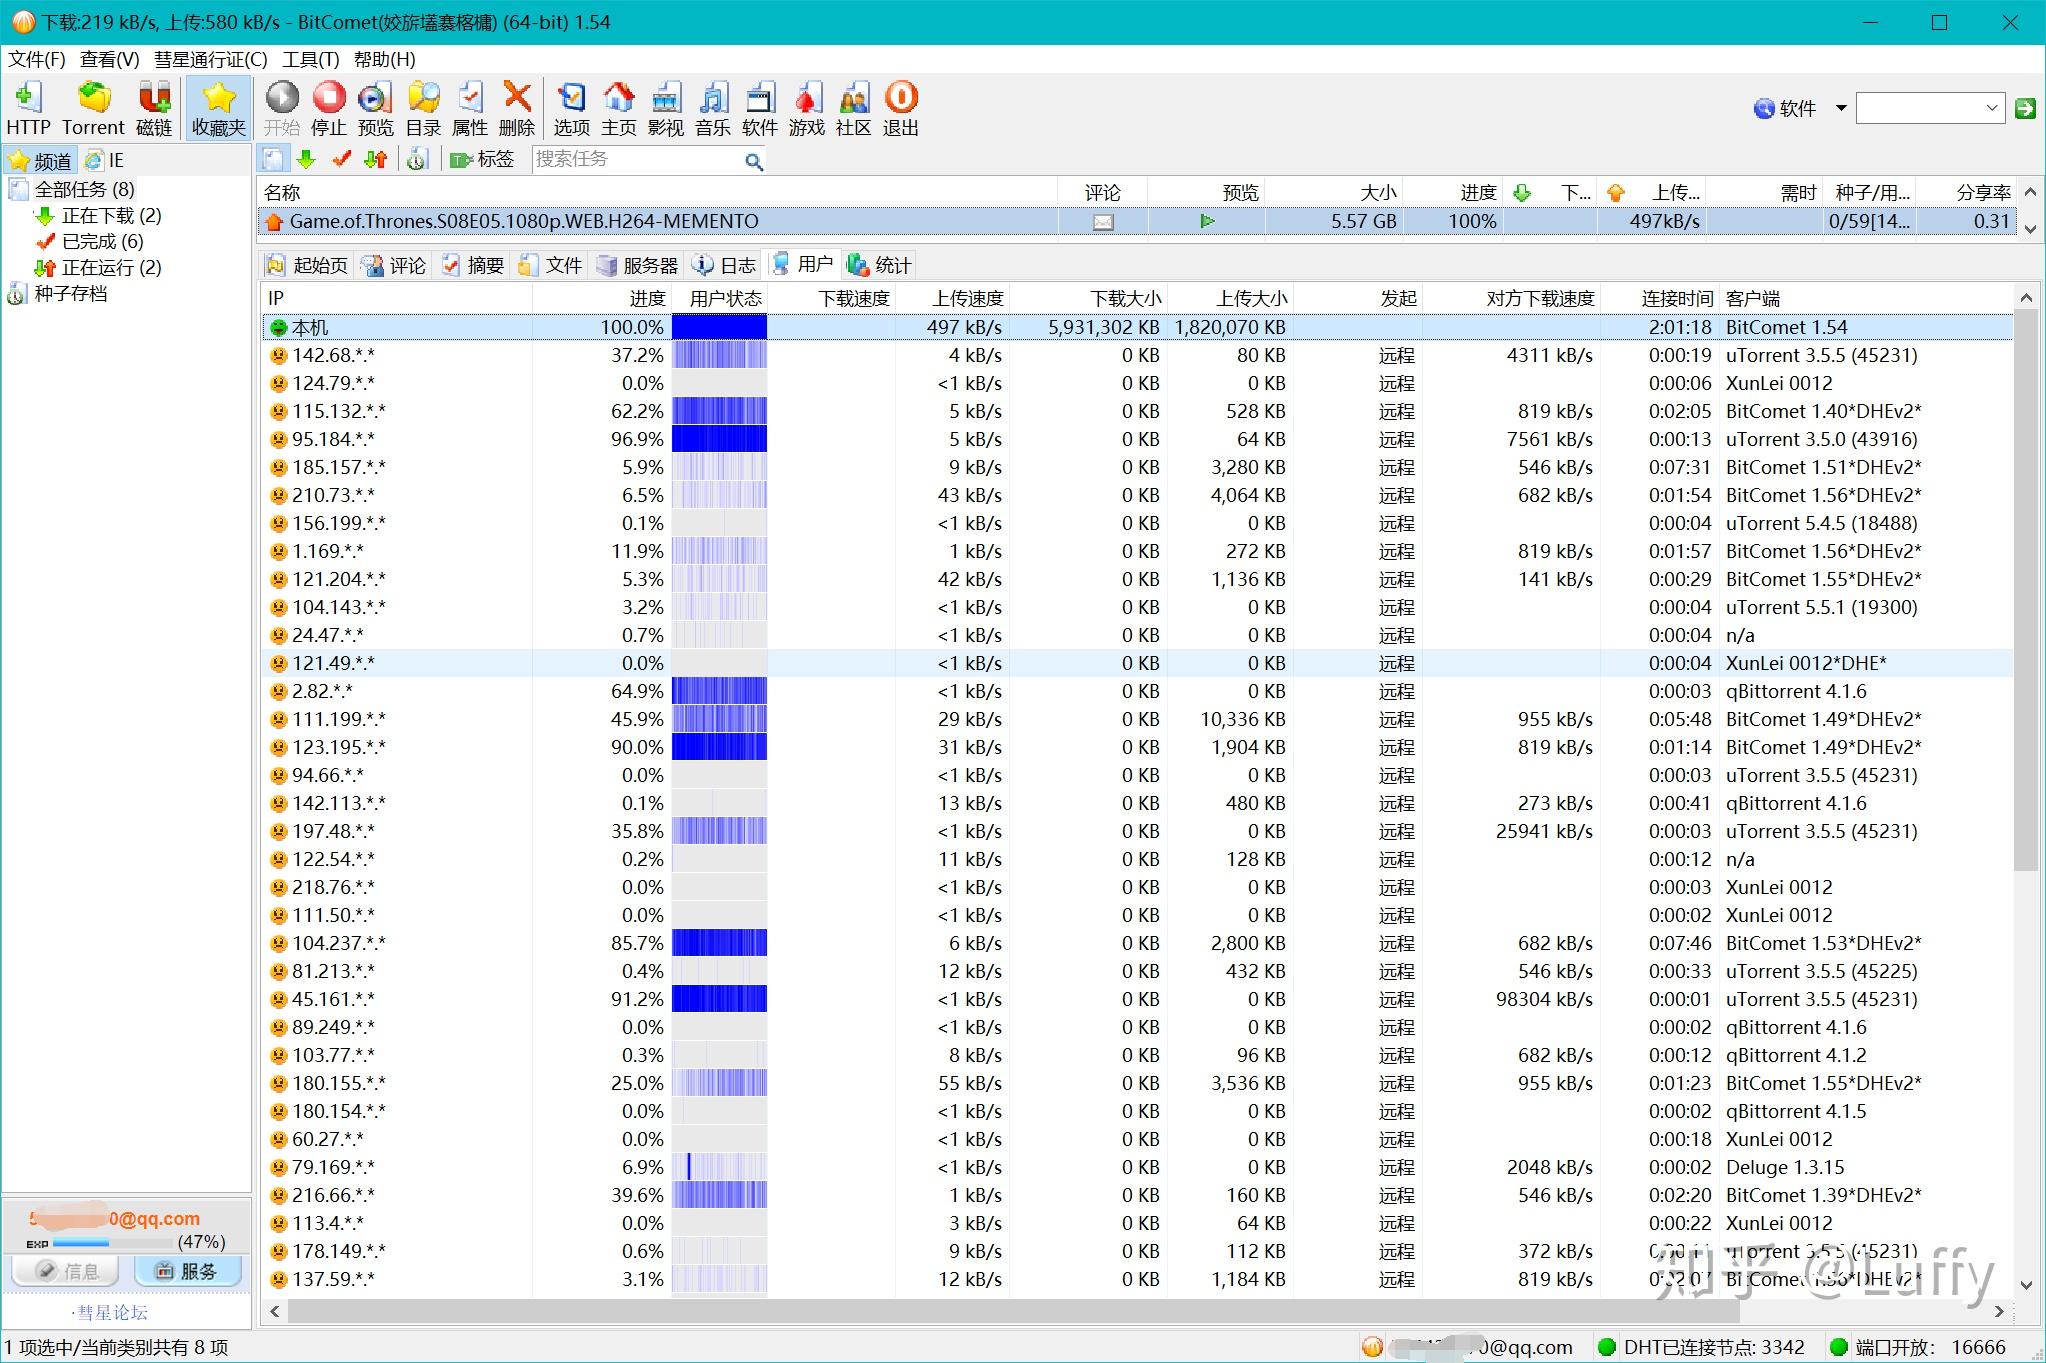Click task list scroll-down arrow
2046x1363 pixels.
[x=2030, y=229]
